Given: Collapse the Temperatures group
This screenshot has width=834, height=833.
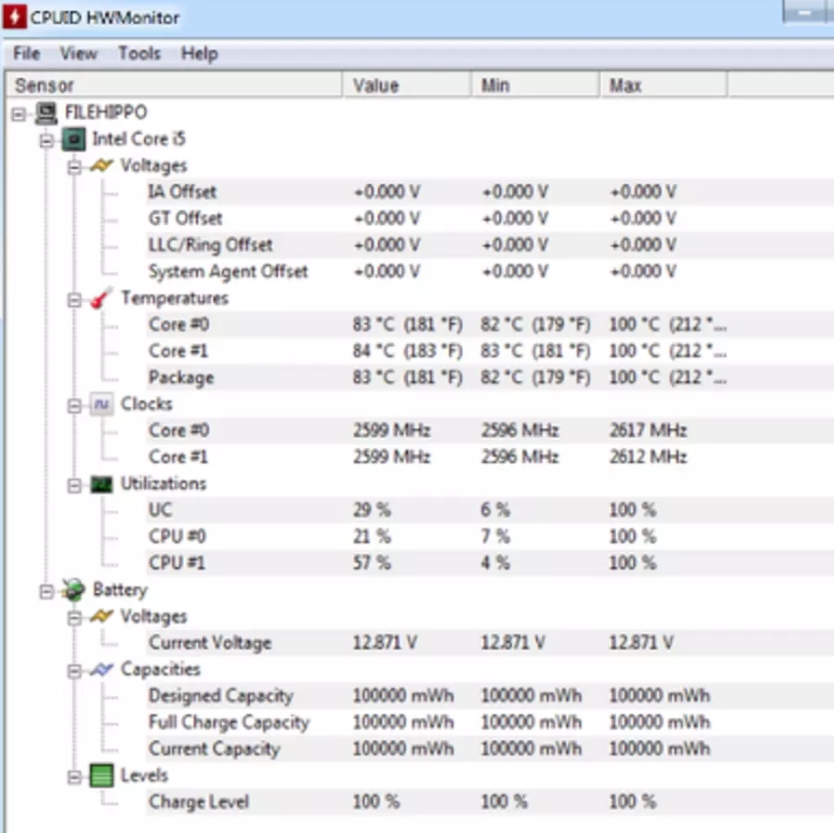Looking at the screenshot, I should [74, 299].
